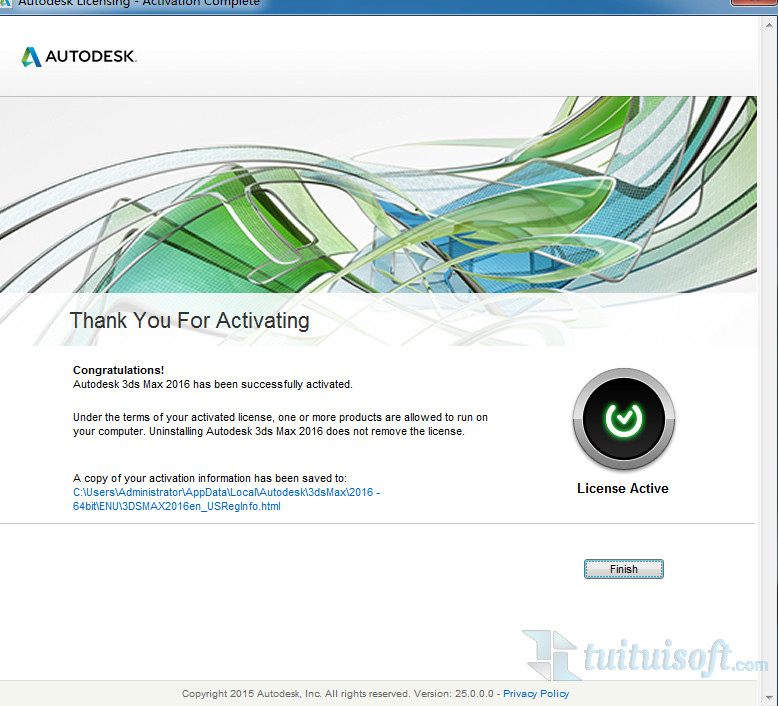Viewport: 778px width, 706px height.
Task: Click the '3ds Max 2016 has been successfully activated' line
Action: pos(212,384)
